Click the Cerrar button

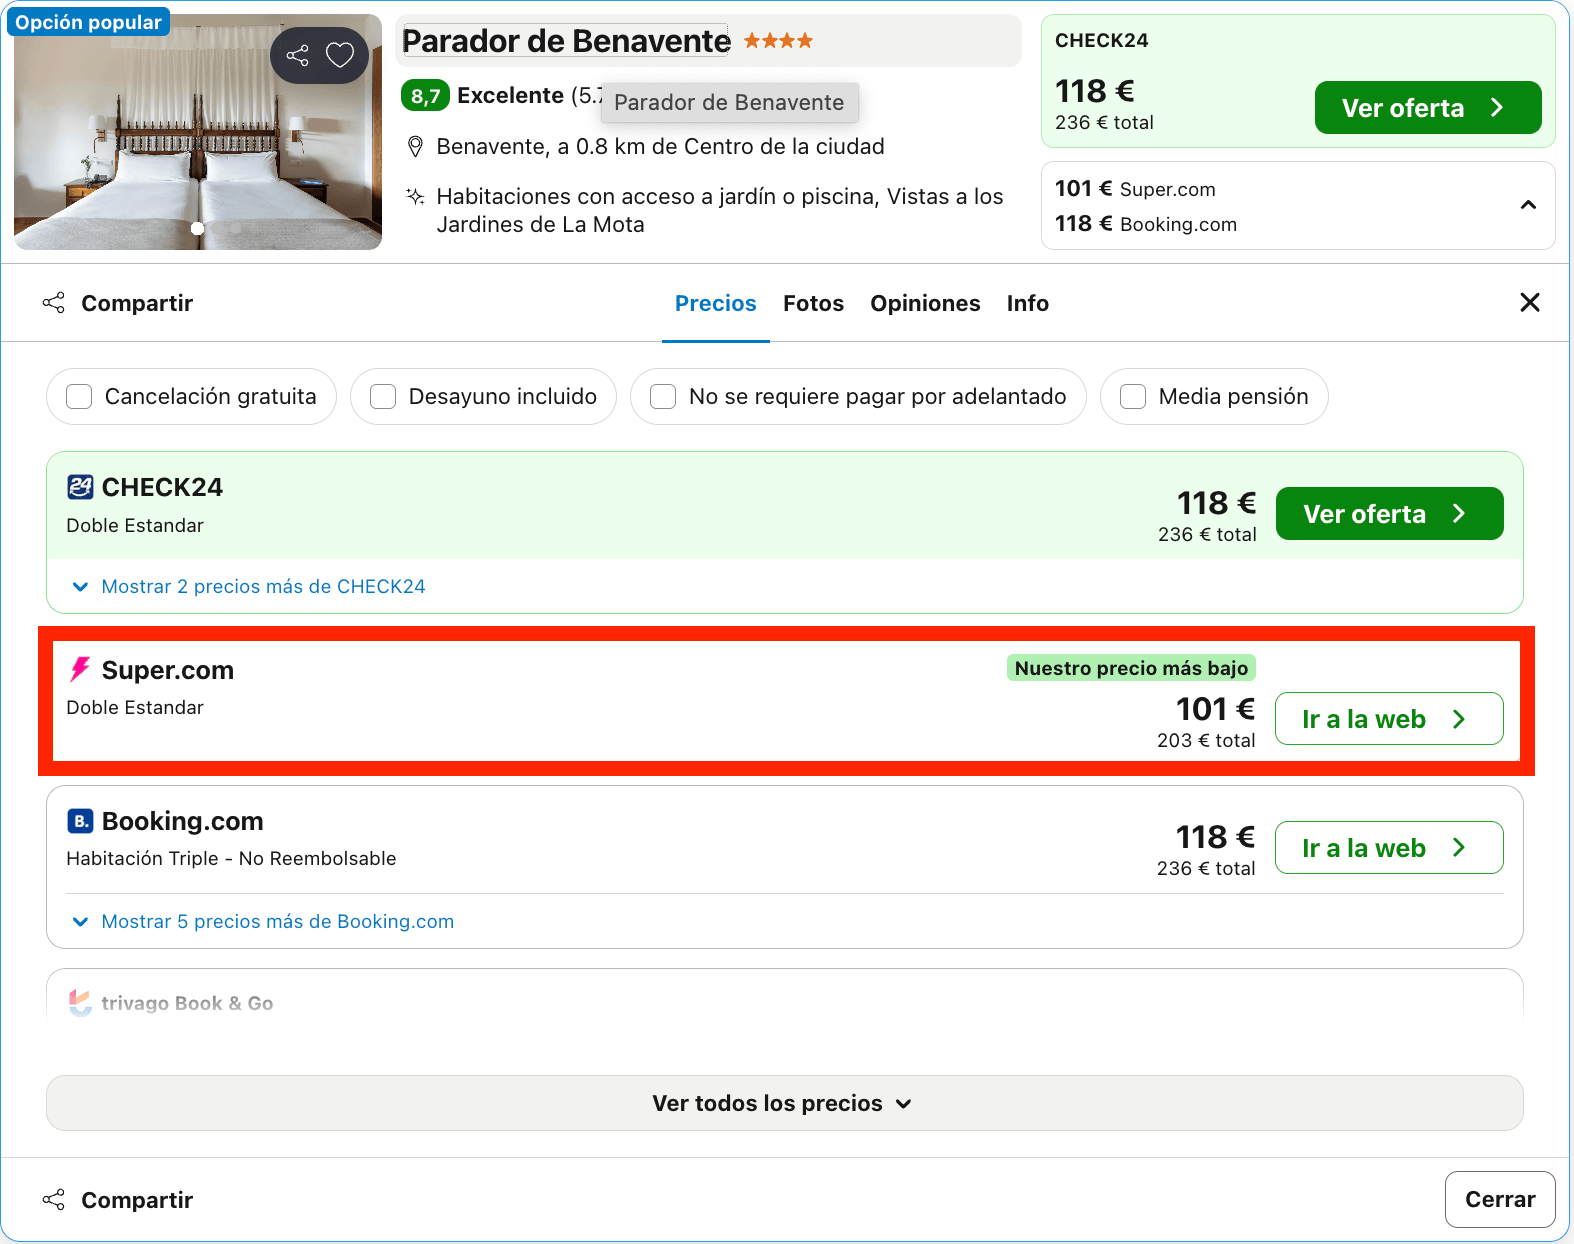pyautogui.click(x=1500, y=1199)
